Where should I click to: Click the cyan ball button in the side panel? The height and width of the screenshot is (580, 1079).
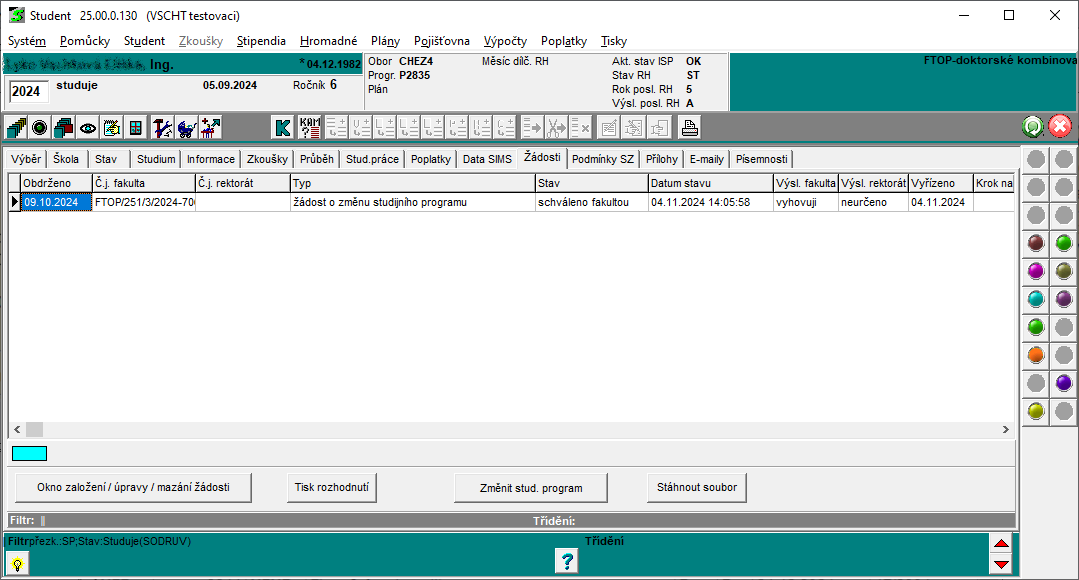(1036, 298)
